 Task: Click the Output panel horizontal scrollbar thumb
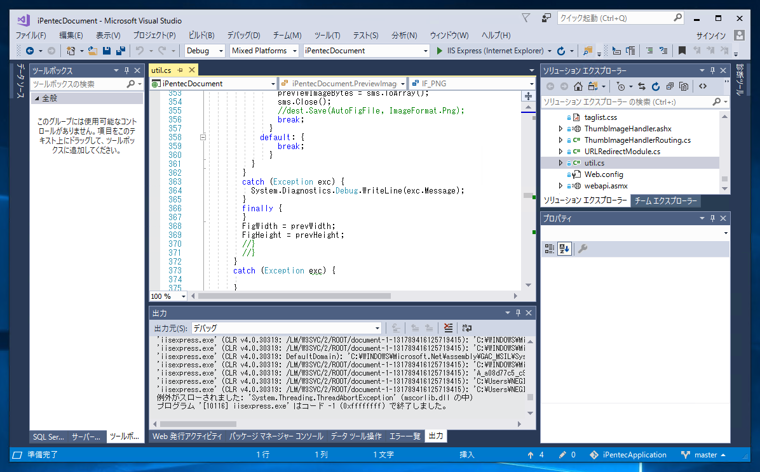tap(198, 424)
